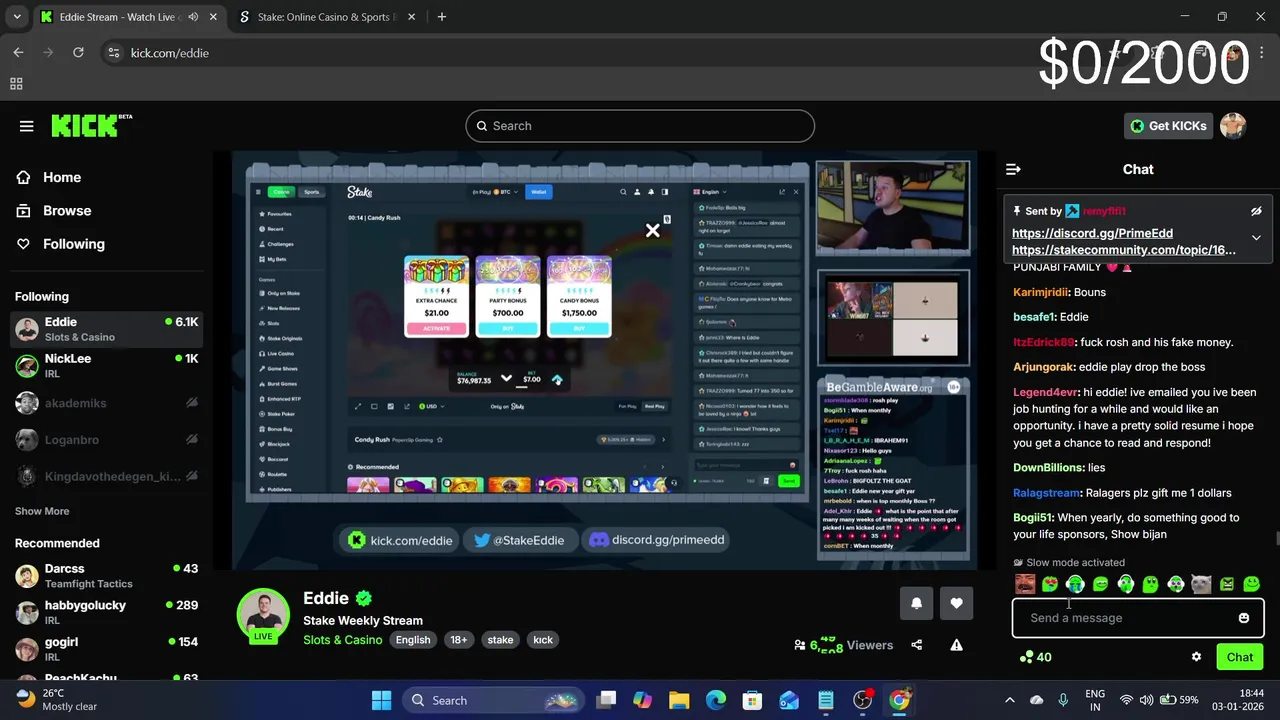Open the user profile avatar menu
Viewport: 1280px width, 720px height.
[1233, 126]
